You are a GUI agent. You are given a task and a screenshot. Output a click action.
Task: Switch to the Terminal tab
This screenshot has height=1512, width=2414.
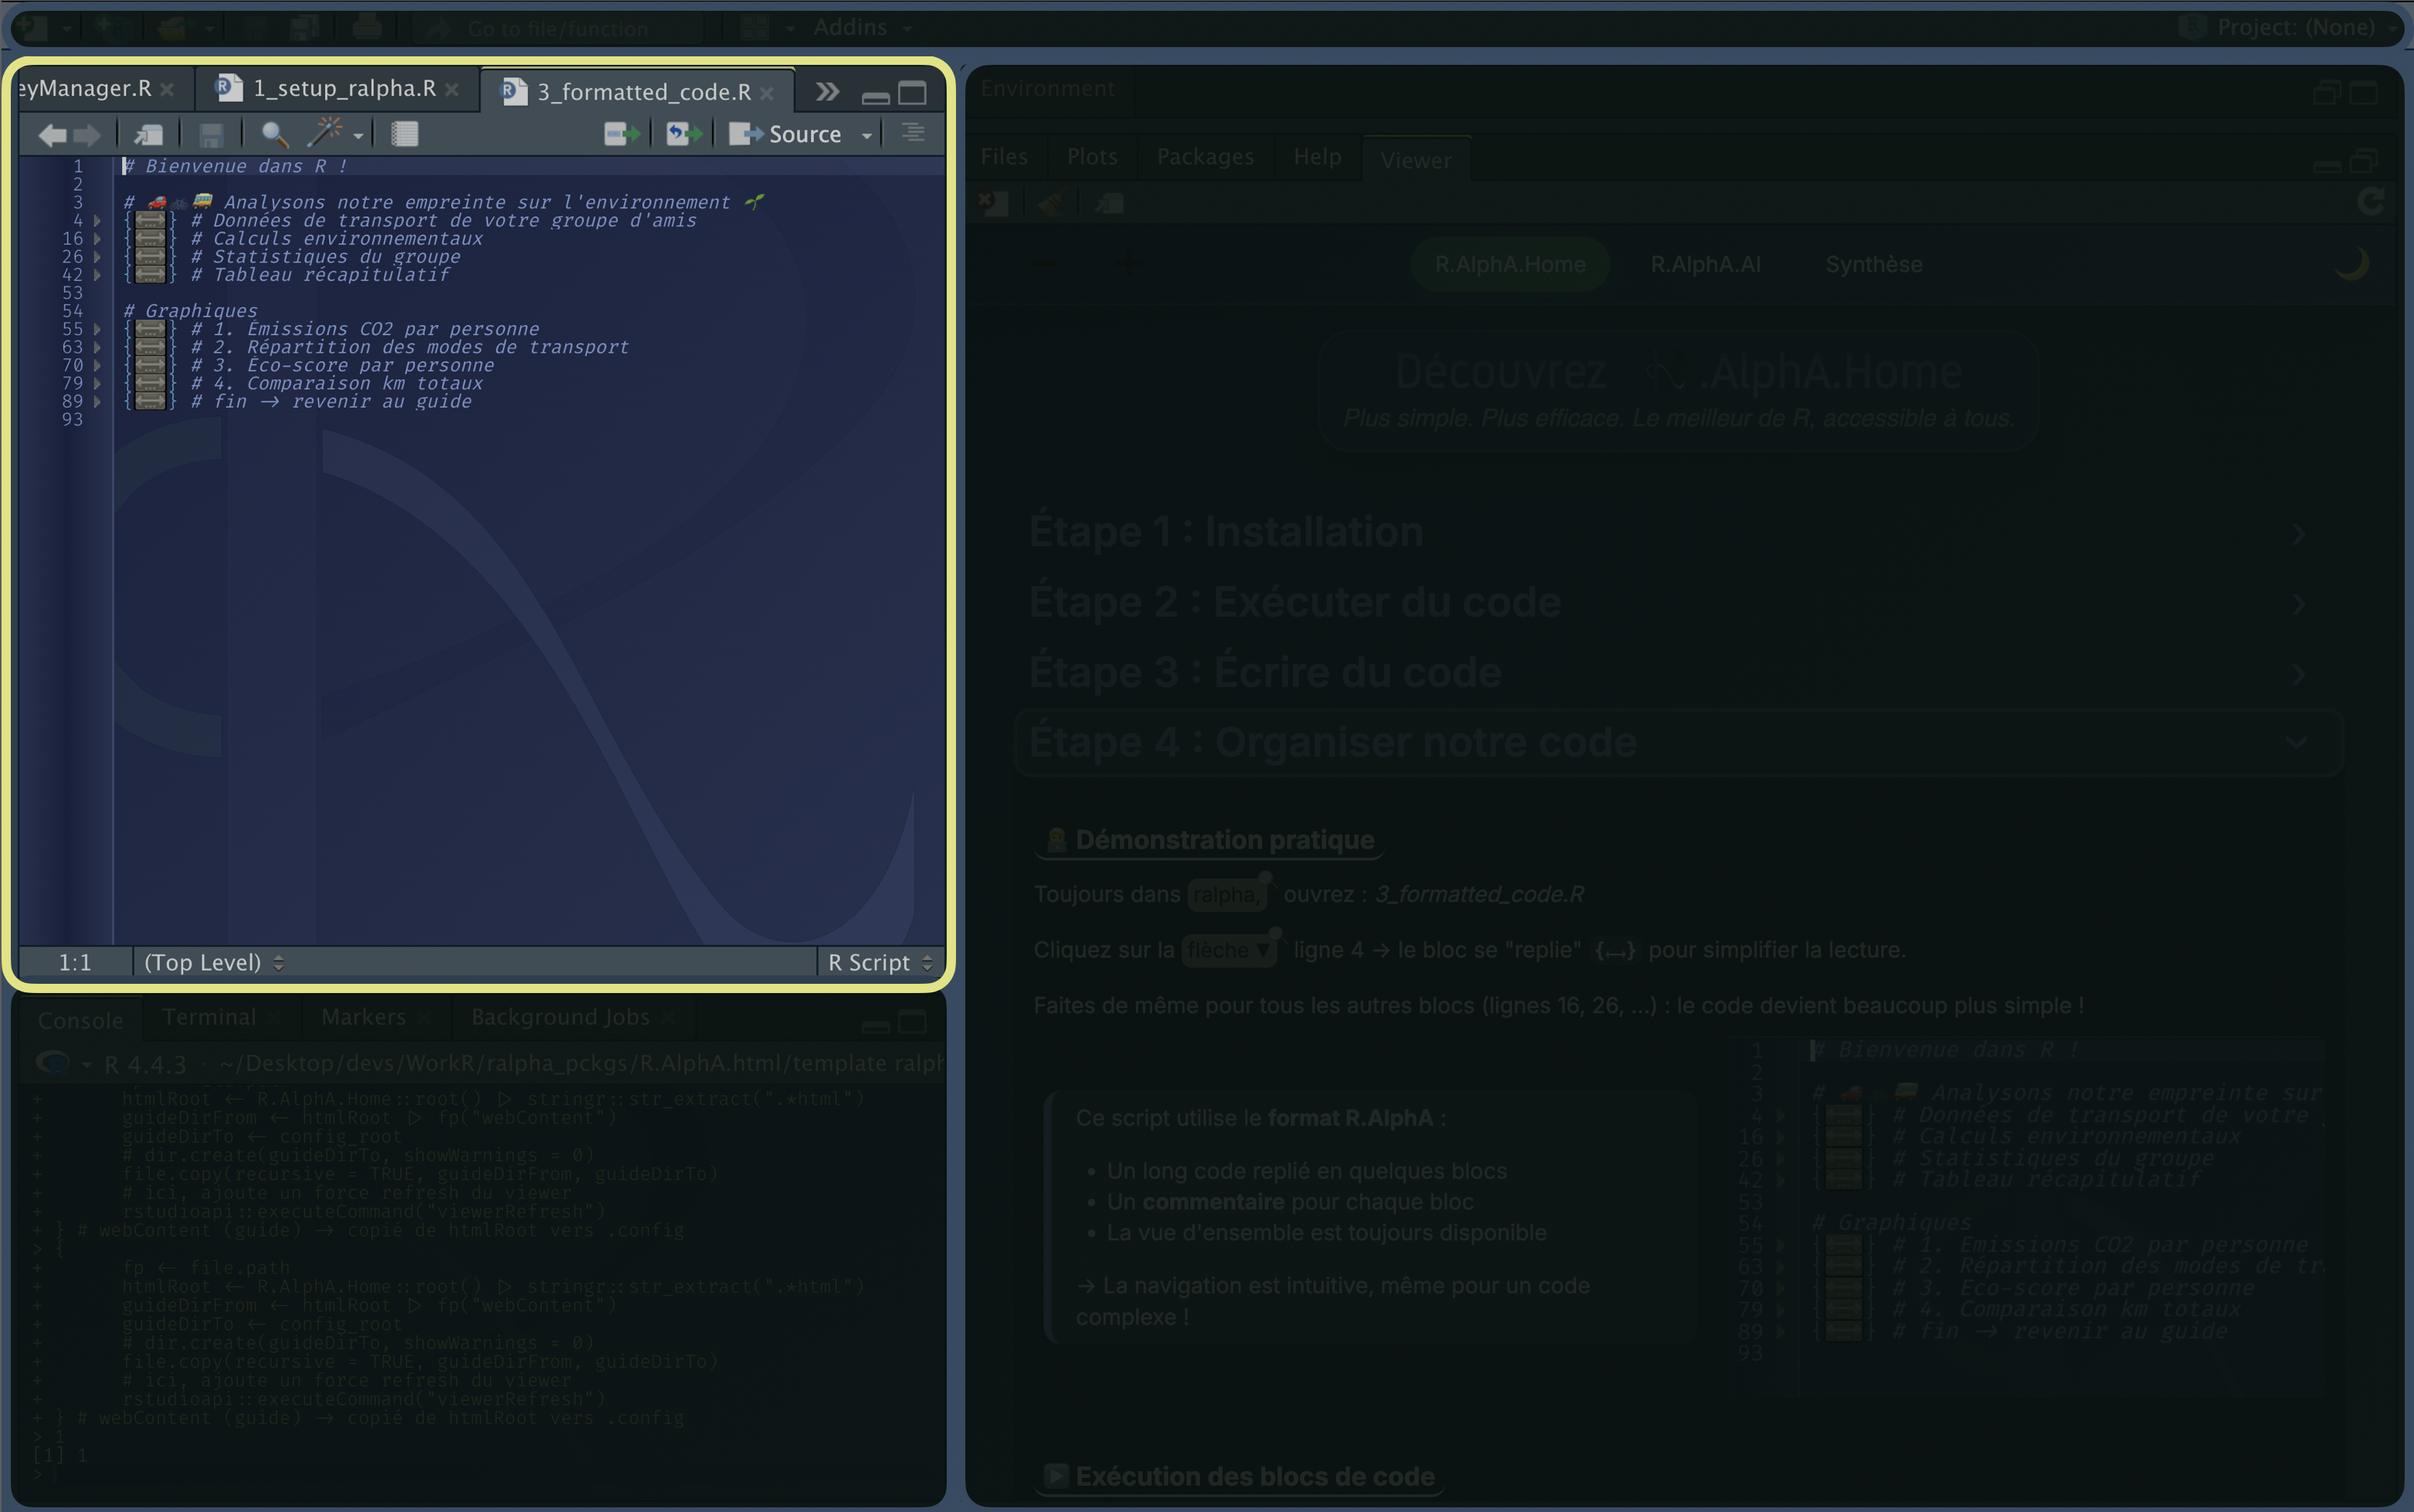click(209, 1017)
